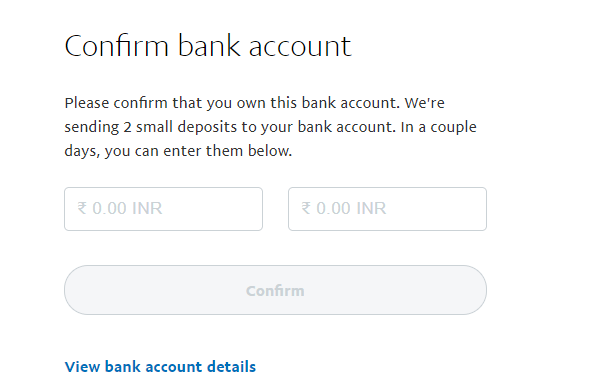Click the word 'bank' in the heading
The width and height of the screenshot is (607, 387).
[209, 46]
